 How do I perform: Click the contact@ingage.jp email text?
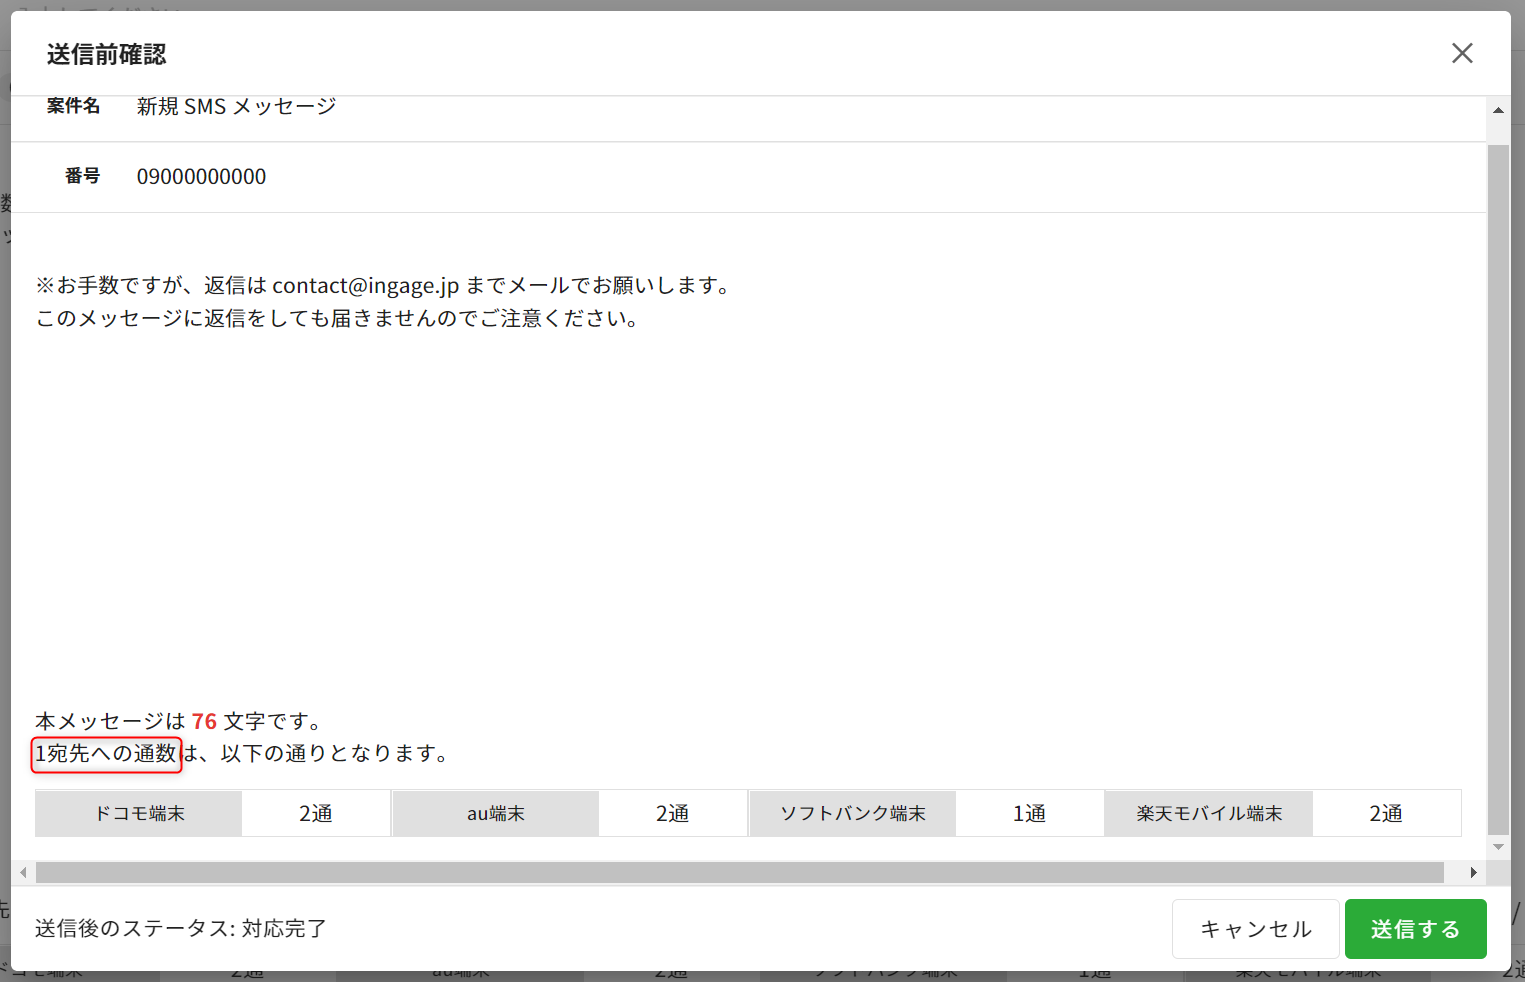pos(365,286)
